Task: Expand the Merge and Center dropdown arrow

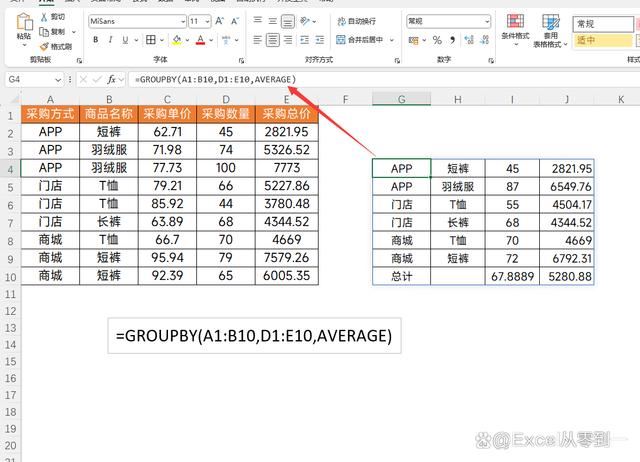Action: coord(391,40)
